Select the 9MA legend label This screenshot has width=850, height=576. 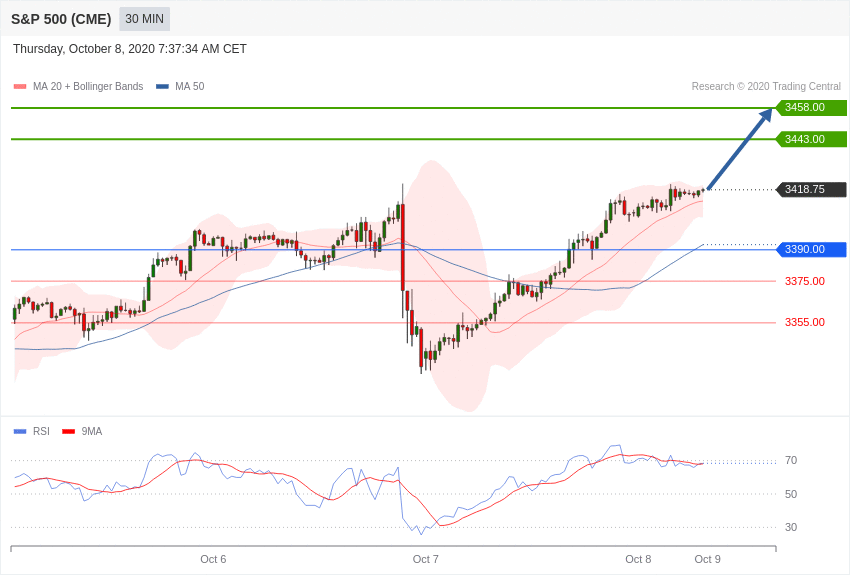tap(92, 431)
